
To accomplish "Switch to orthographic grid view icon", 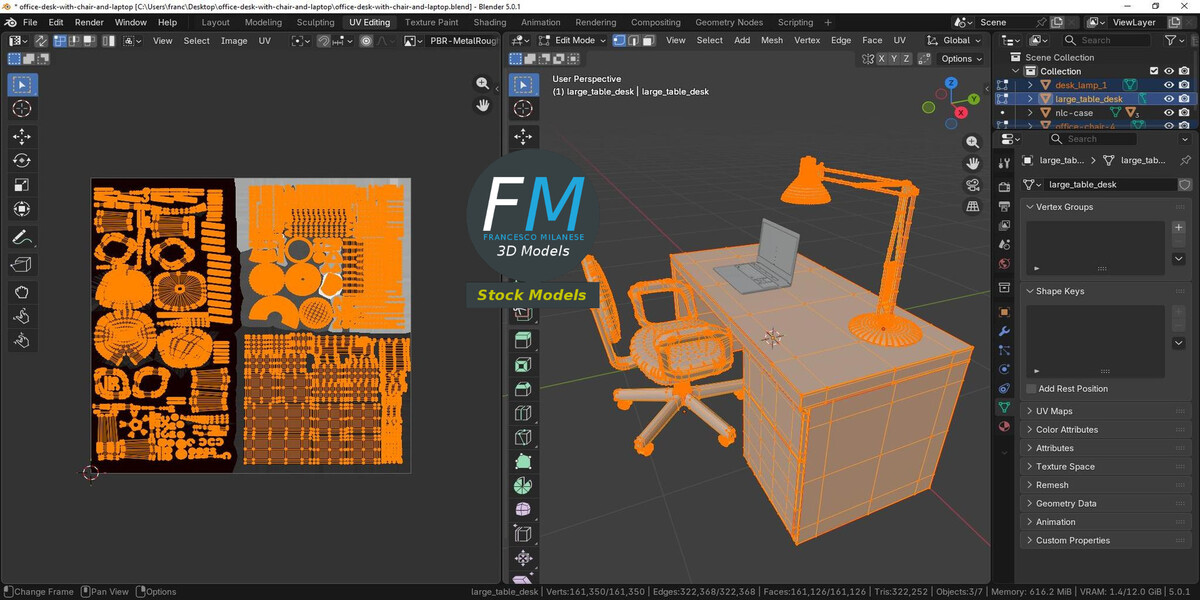I will tap(973, 207).
